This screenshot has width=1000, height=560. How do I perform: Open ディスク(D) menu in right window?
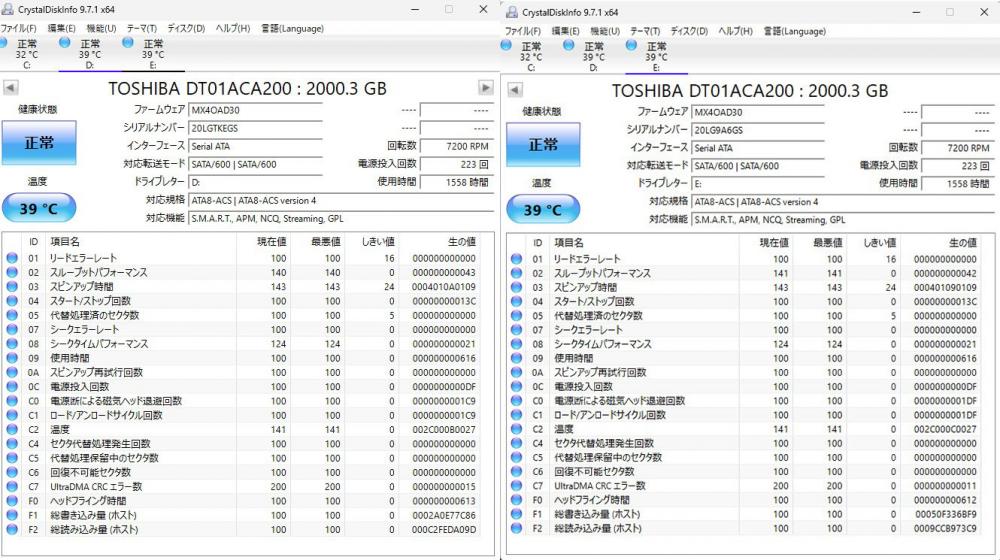[x=689, y=31]
